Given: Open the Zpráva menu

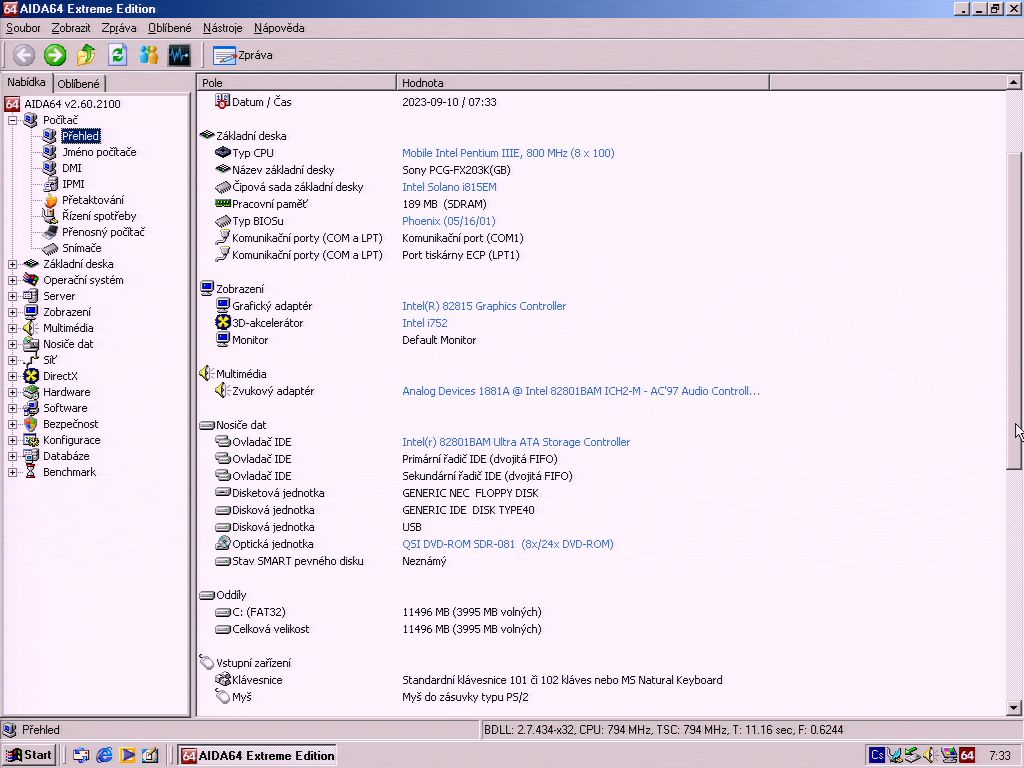Looking at the screenshot, I should [x=119, y=28].
